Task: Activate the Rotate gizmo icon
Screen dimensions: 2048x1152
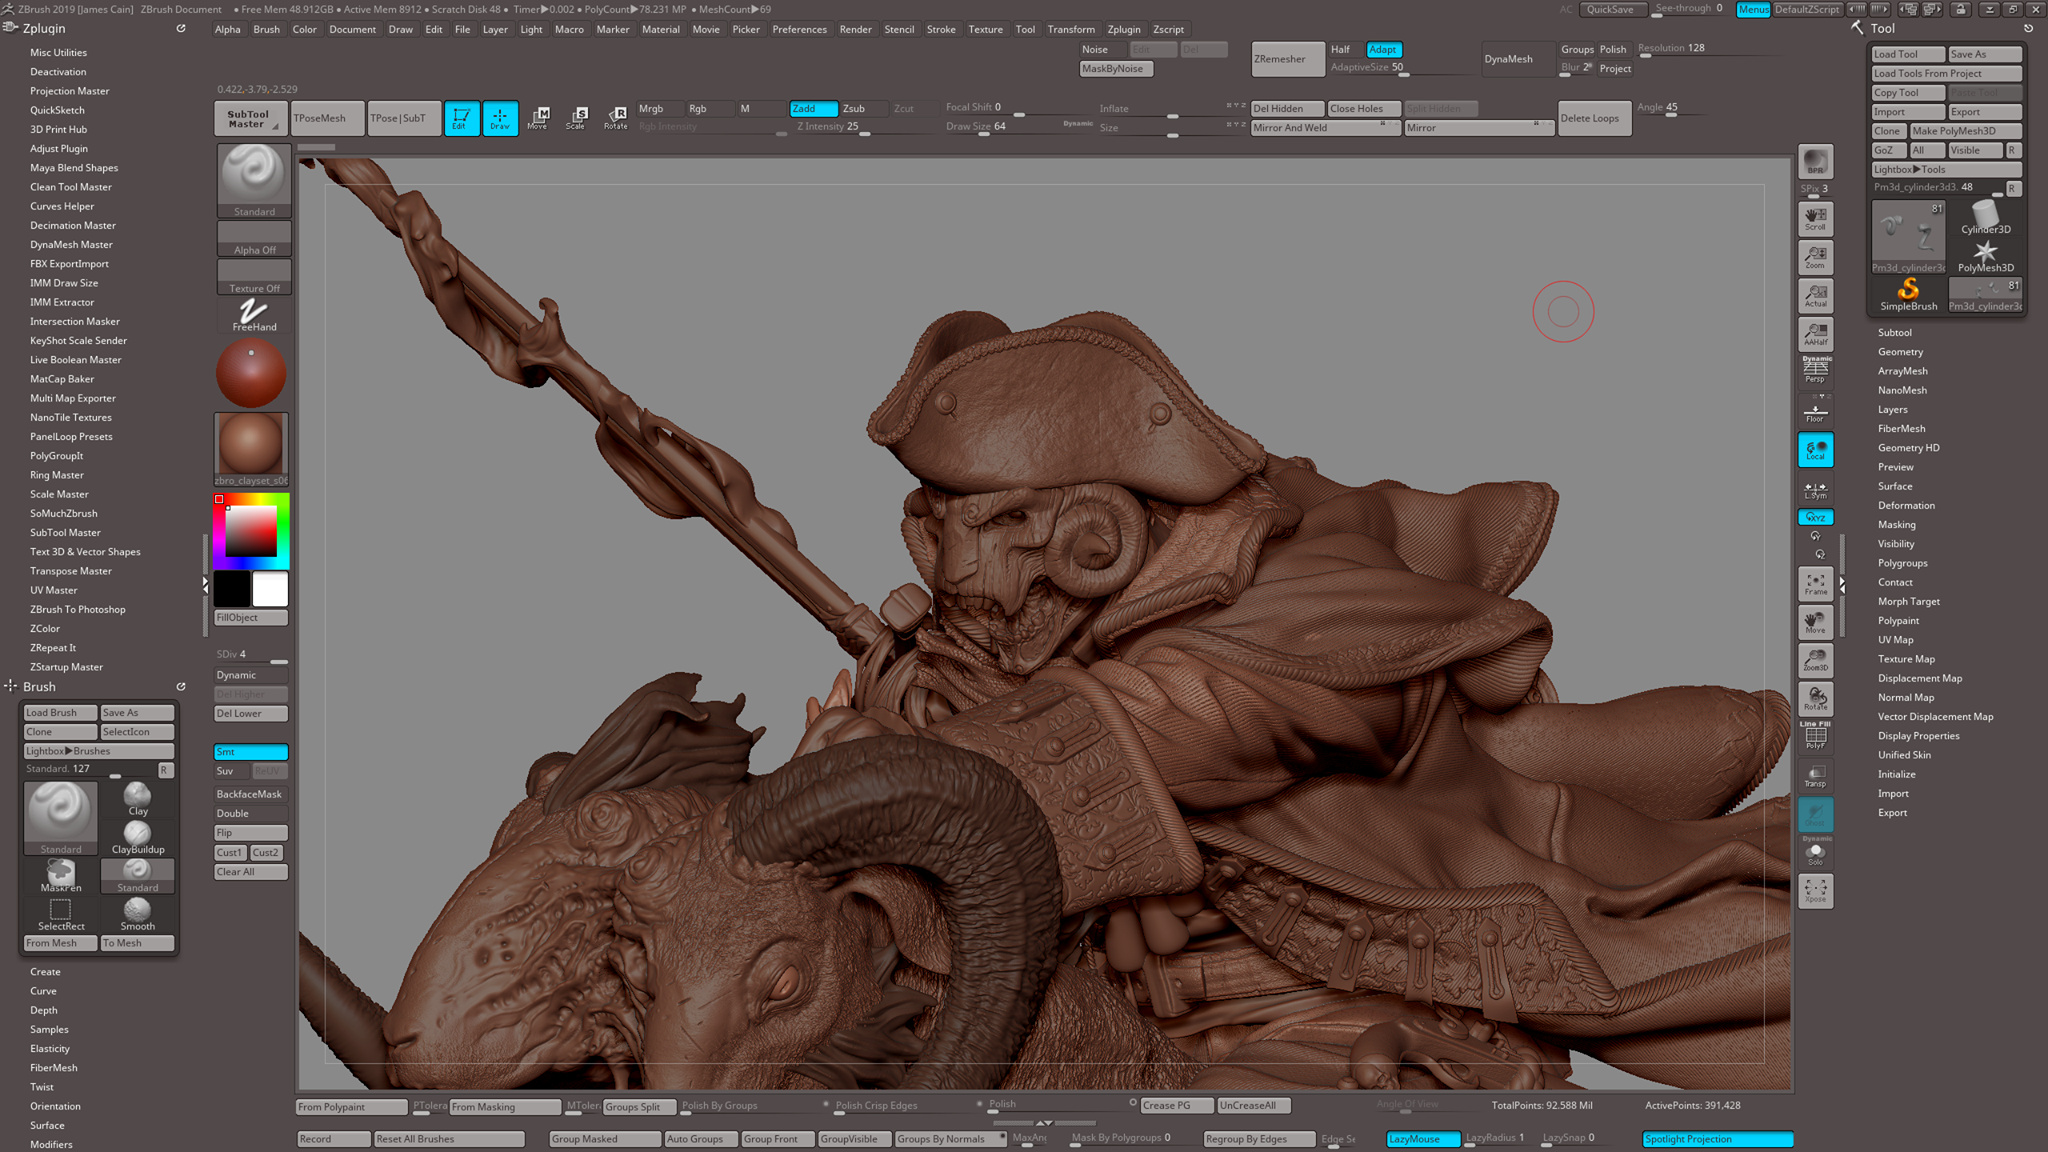Action: coord(616,118)
